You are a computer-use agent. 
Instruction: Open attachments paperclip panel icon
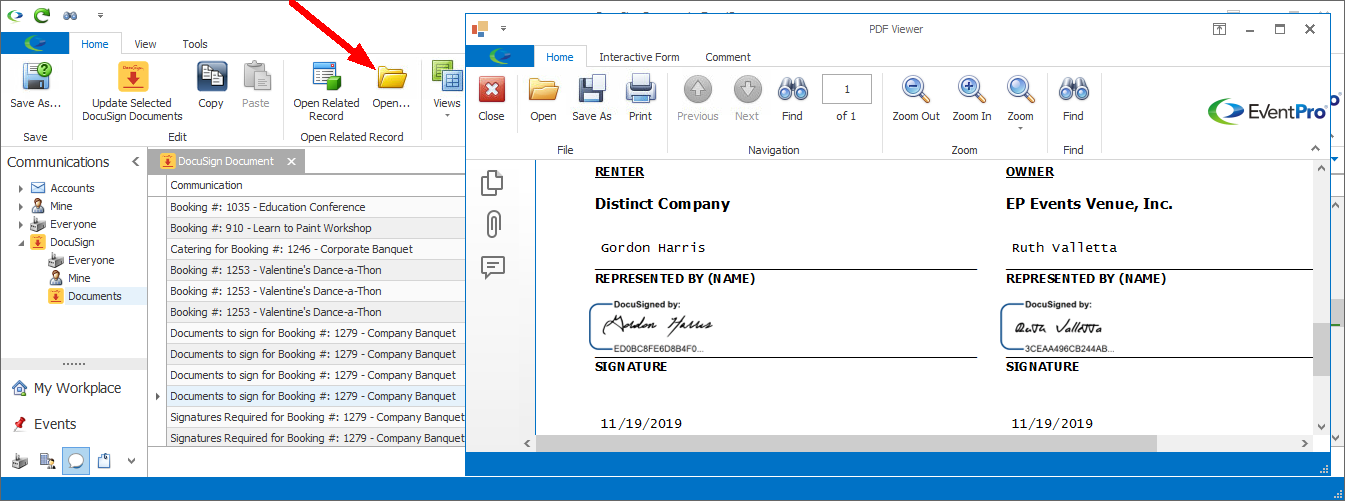click(492, 225)
